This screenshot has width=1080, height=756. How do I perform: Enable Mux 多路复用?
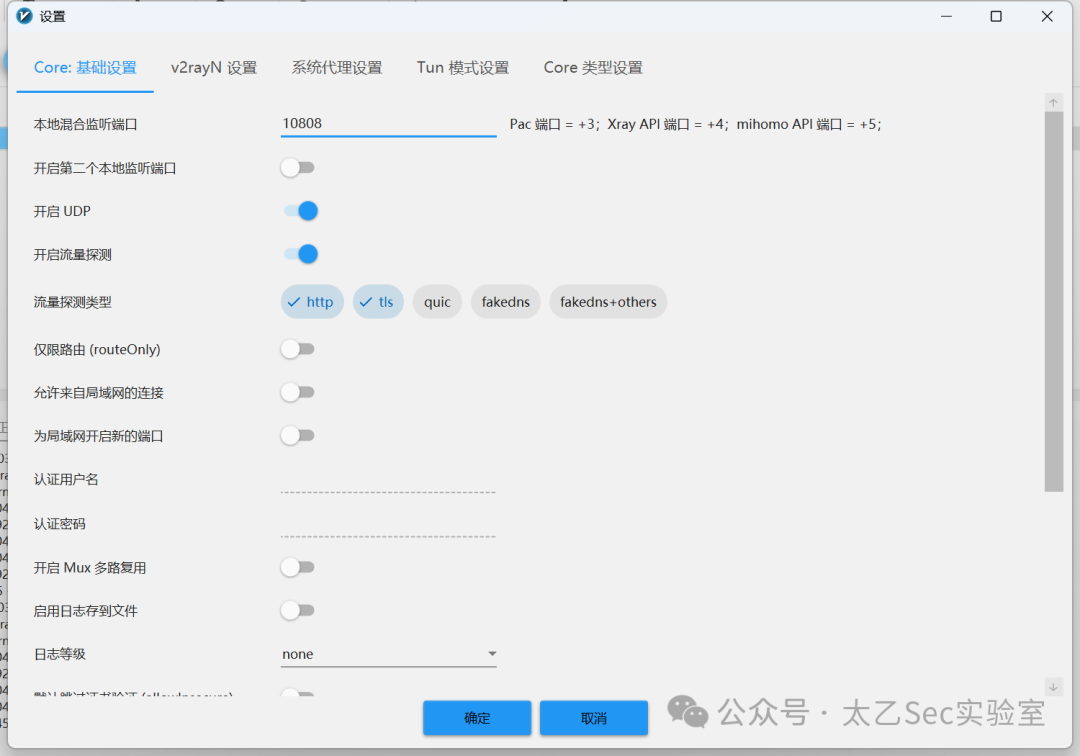298,567
